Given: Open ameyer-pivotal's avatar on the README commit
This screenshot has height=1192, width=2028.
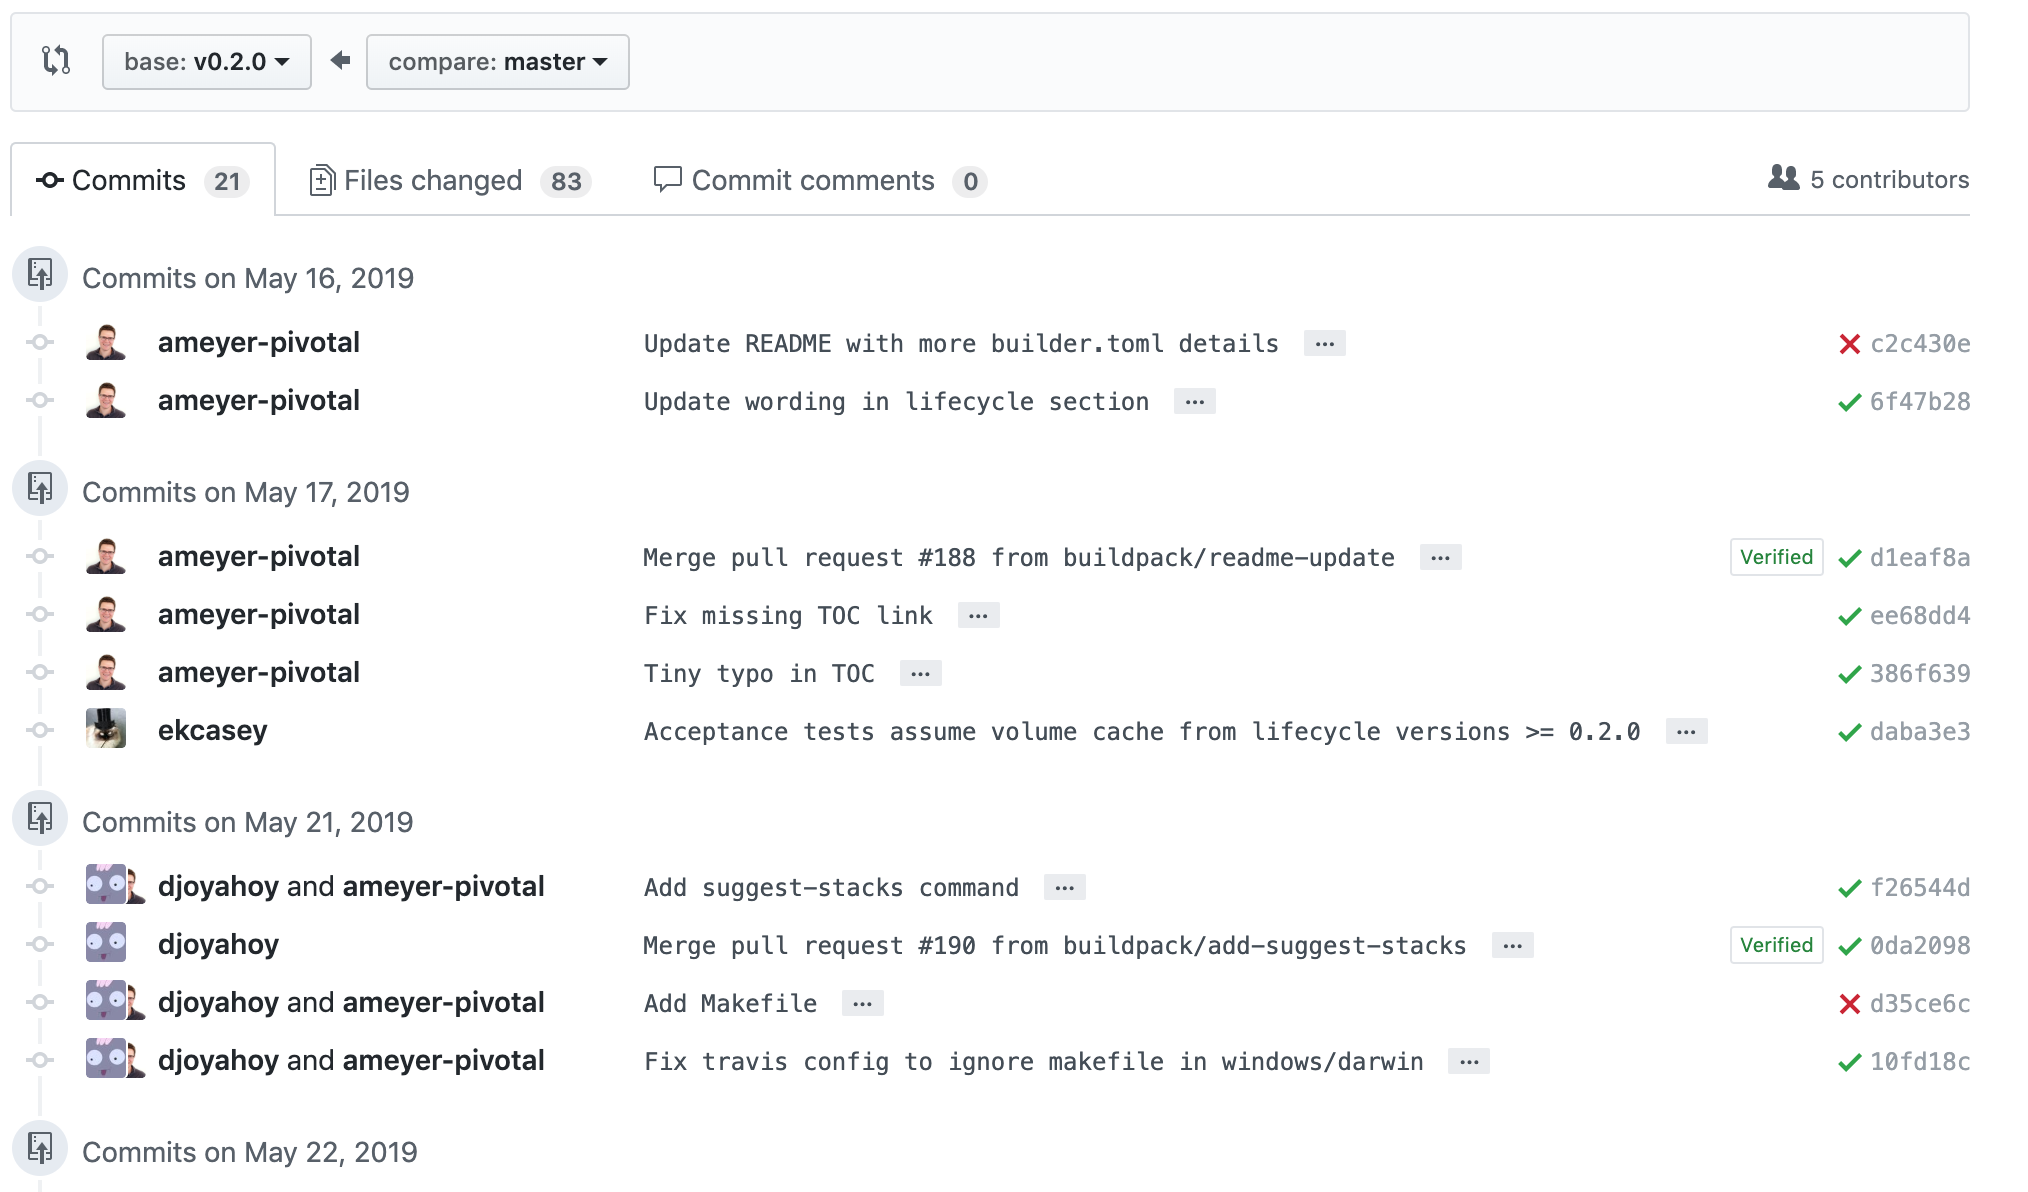Looking at the screenshot, I should tap(106, 342).
